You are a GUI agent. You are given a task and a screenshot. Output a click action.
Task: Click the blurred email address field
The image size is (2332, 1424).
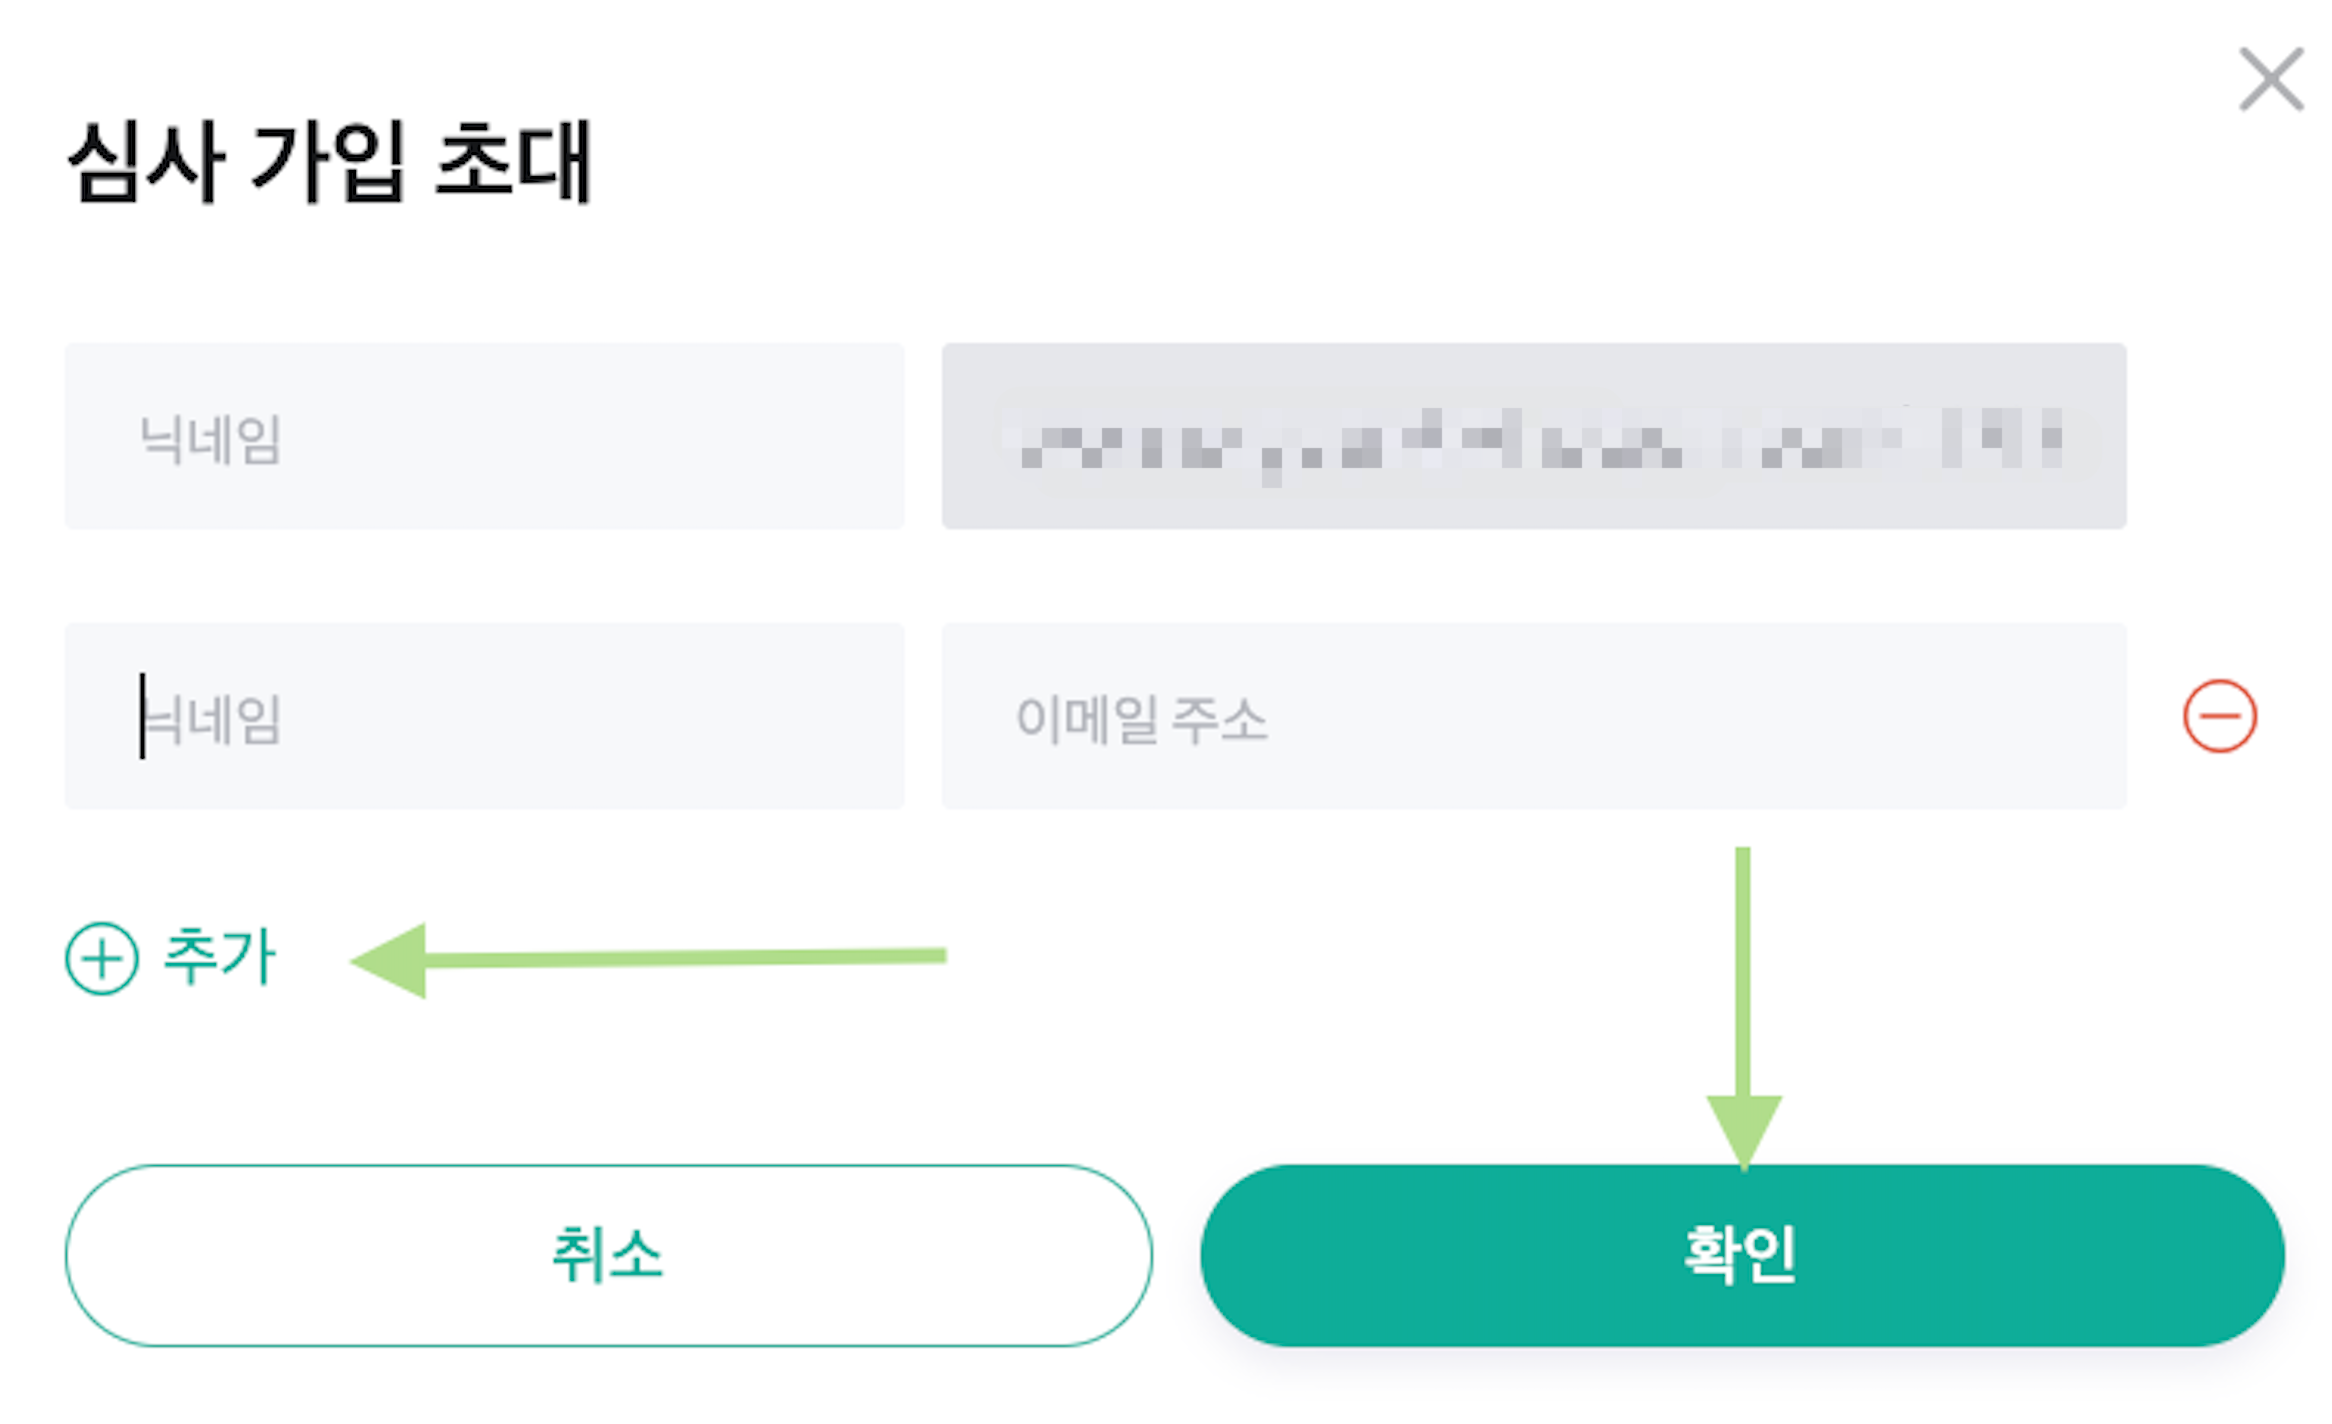[1534, 436]
